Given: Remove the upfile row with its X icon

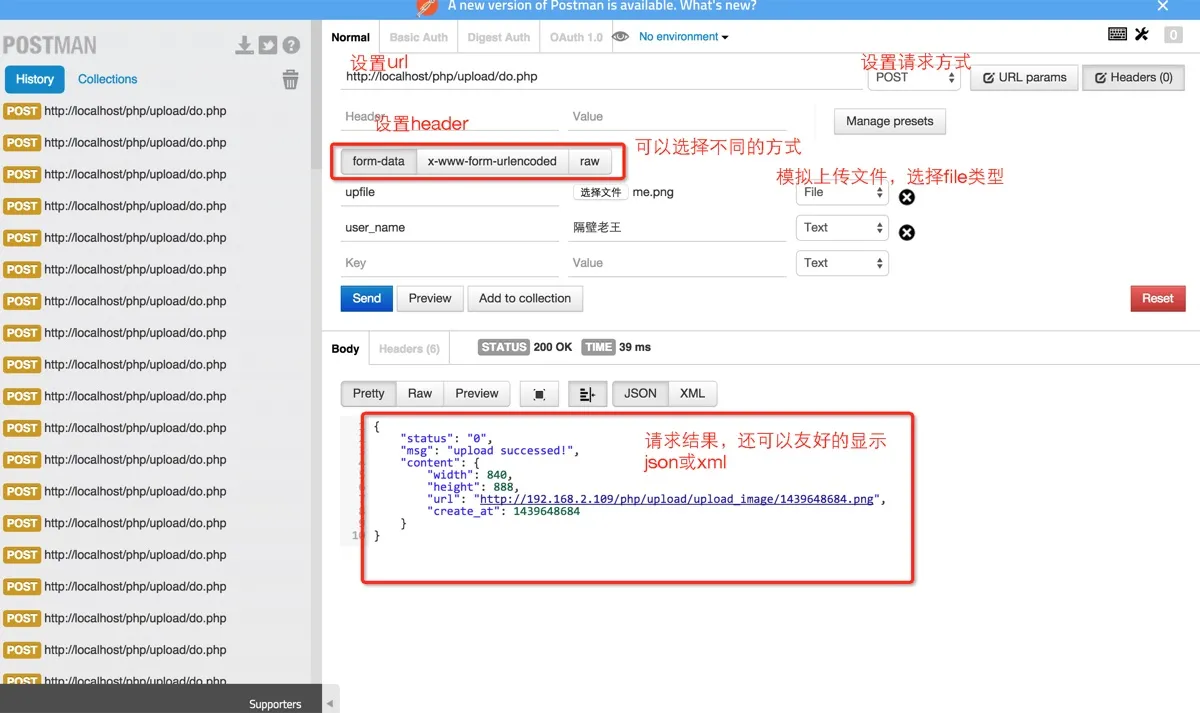Looking at the screenshot, I should pyautogui.click(x=907, y=197).
